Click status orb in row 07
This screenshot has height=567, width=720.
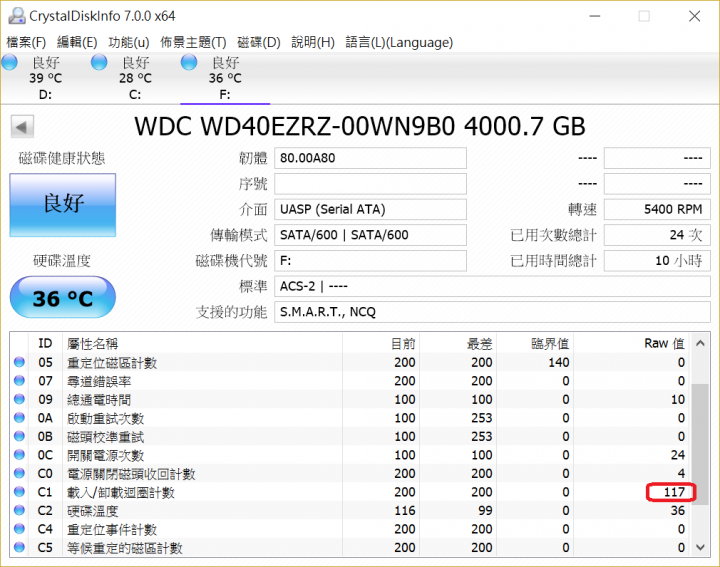(19, 381)
